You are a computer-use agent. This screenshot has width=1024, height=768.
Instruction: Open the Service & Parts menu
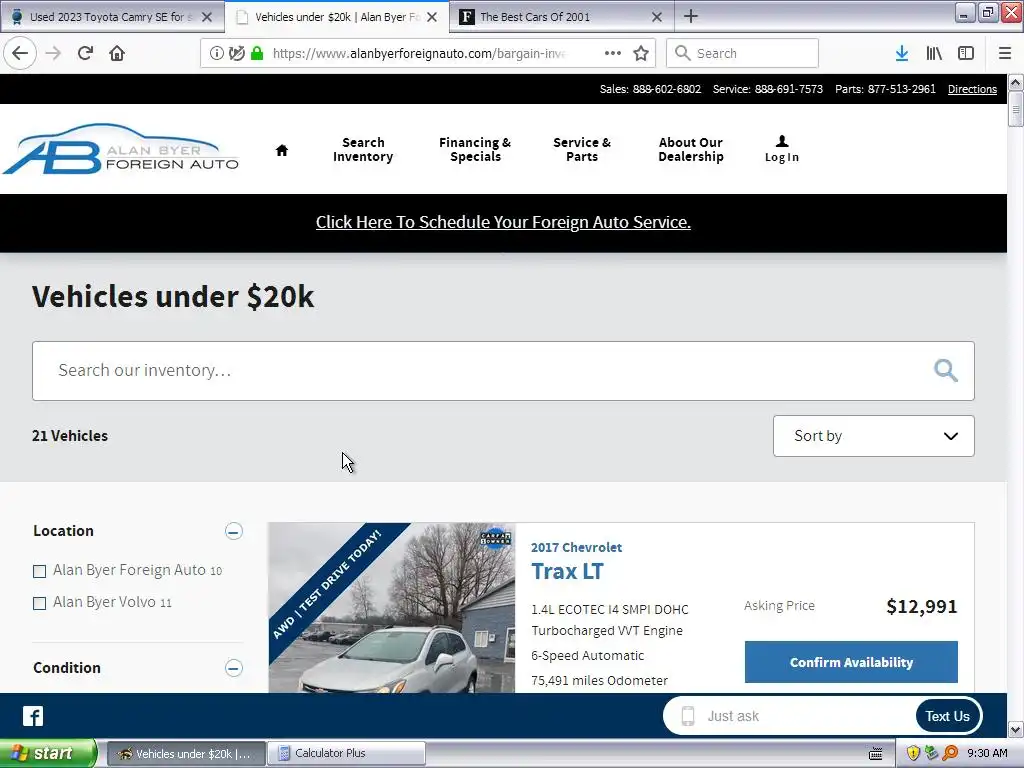(x=582, y=150)
